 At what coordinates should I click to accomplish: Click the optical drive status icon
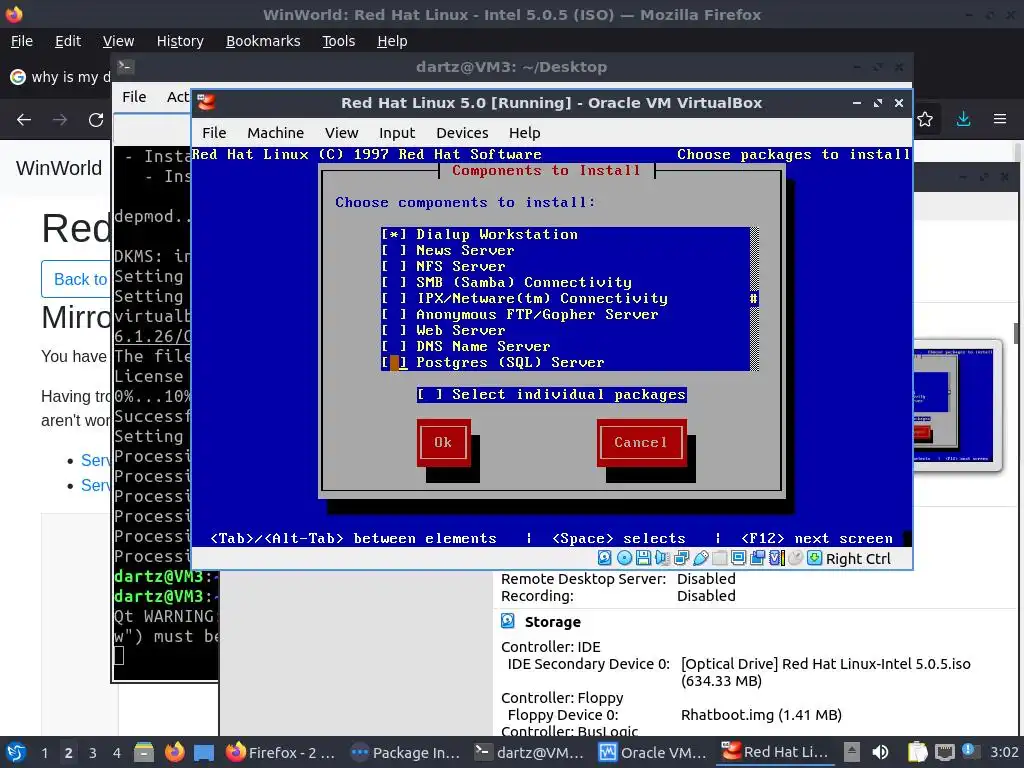[624, 558]
